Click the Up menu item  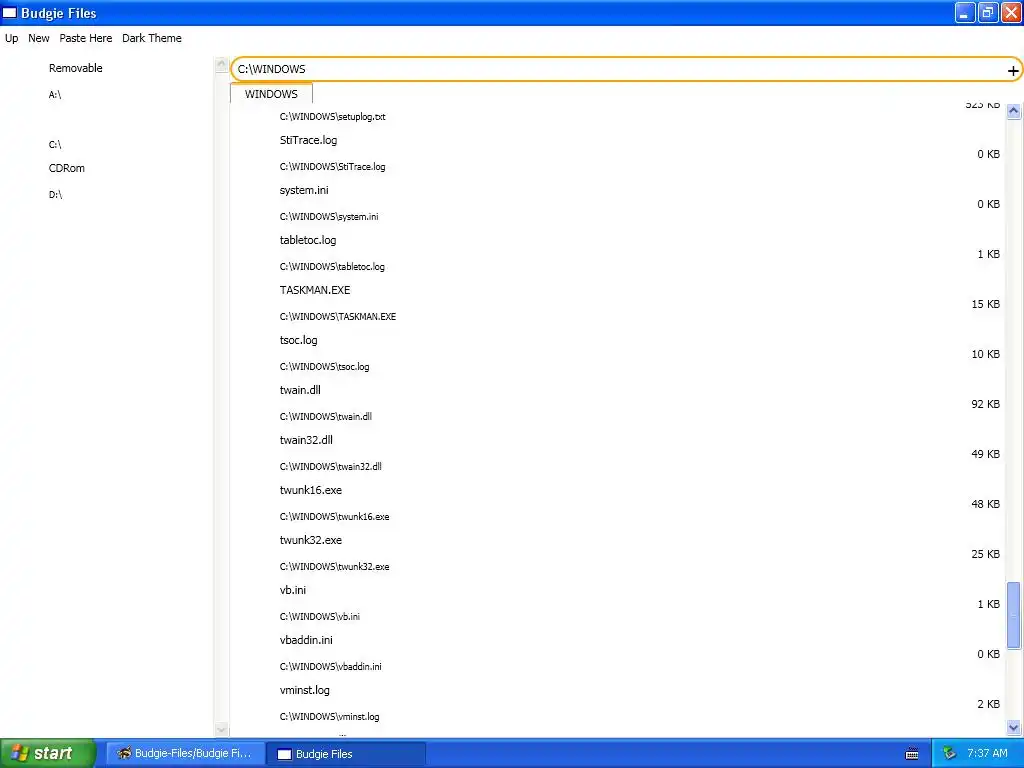pyautogui.click(x=12, y=38)
